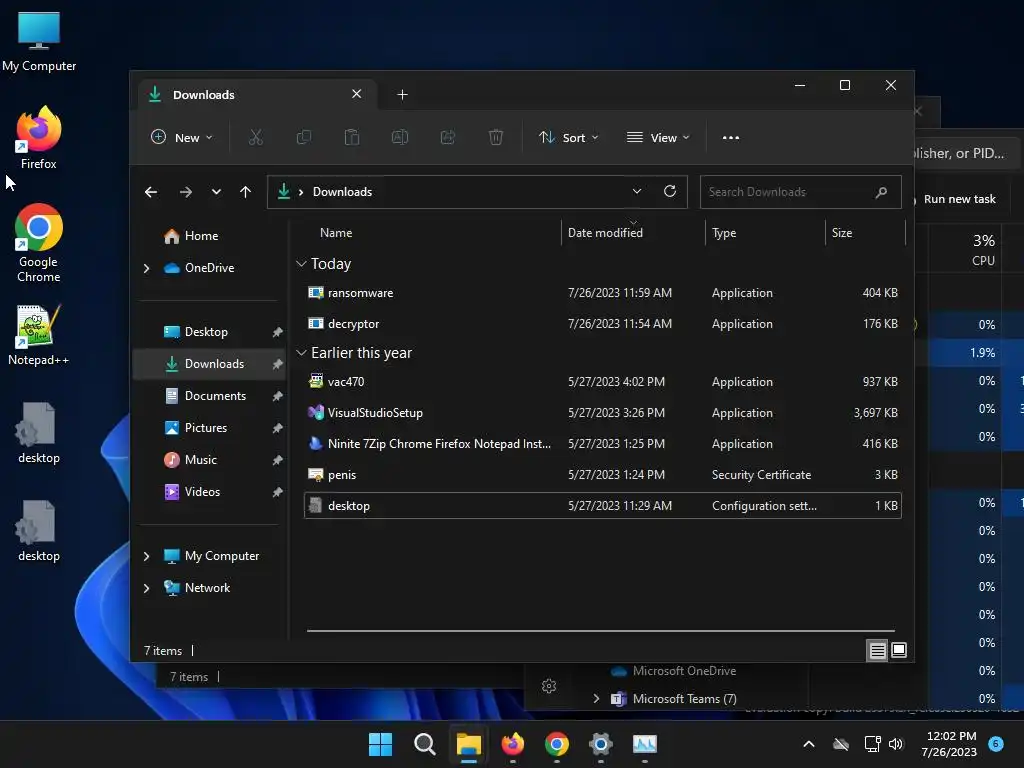
Task: Go up one folder level
Action: point(246,192)
